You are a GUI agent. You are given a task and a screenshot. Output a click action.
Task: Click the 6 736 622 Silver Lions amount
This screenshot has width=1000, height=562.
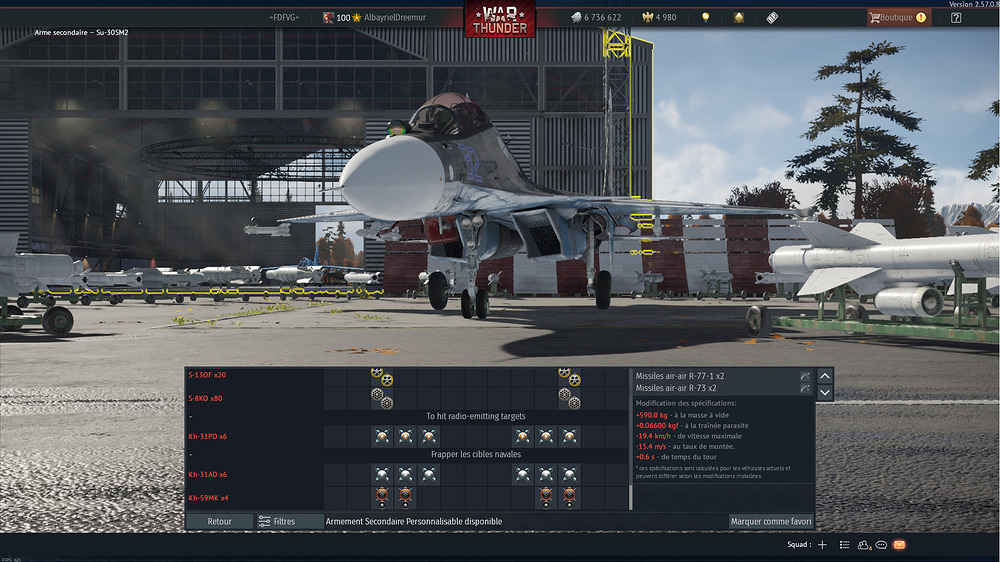[603, 18]
